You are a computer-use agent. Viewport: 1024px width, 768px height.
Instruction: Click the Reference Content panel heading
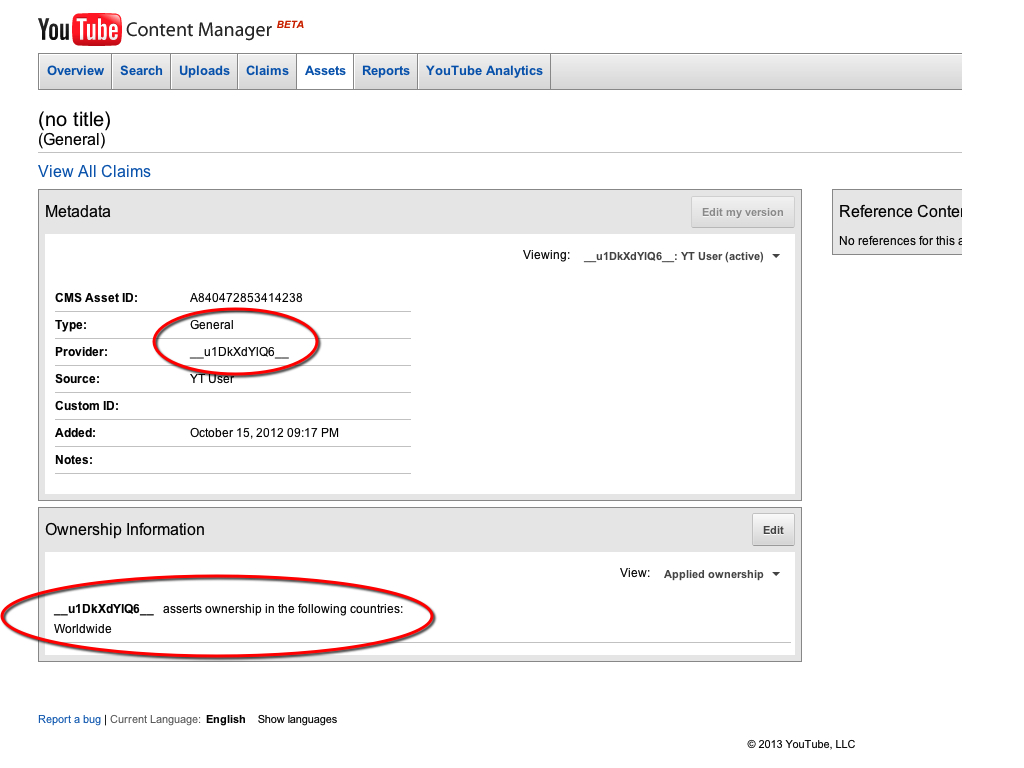click(900, 212)
